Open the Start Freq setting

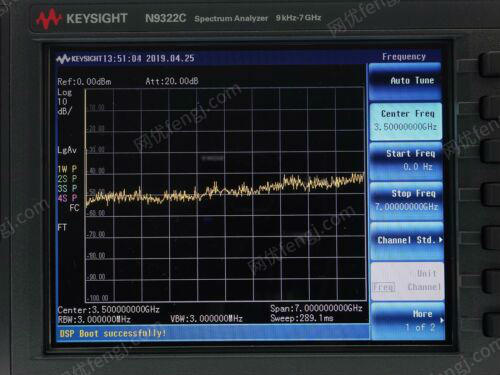[x=406, y=161]
